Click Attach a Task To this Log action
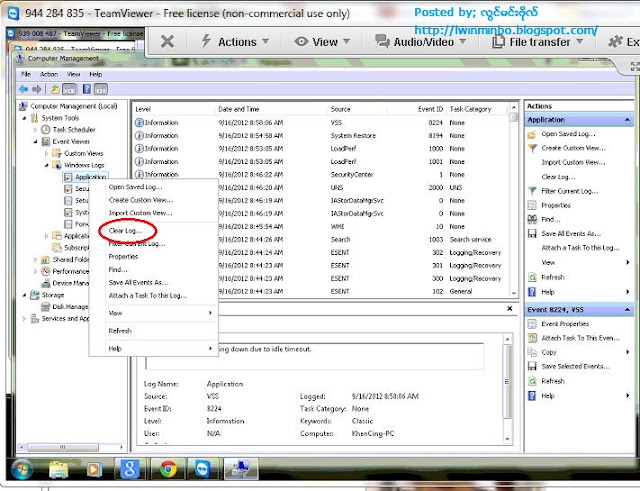 (580, 248)
